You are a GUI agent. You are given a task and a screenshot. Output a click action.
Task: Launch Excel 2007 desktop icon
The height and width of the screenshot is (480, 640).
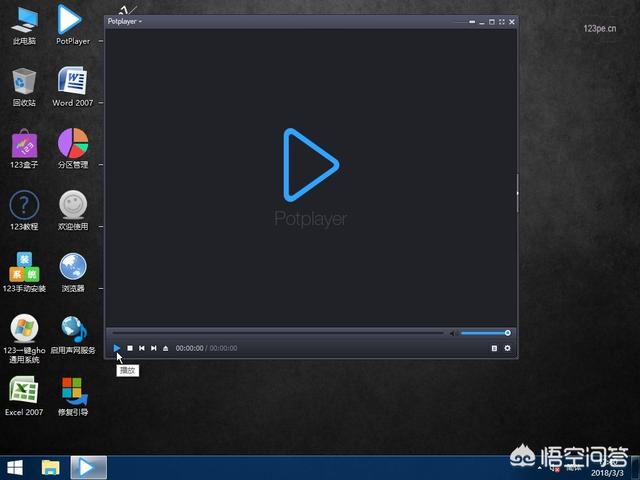click(x=24, y=396)
